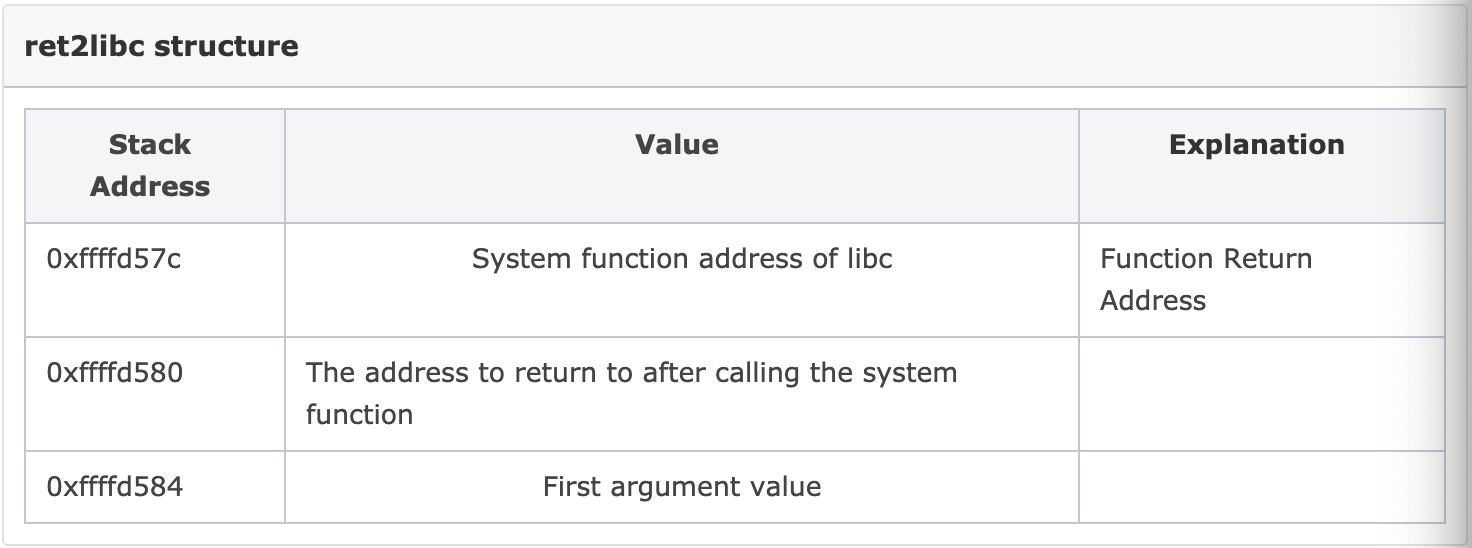This screenshot has width=1472, height=548.
Task: Click 'System function address of libc' value
Action: point(682,259)
